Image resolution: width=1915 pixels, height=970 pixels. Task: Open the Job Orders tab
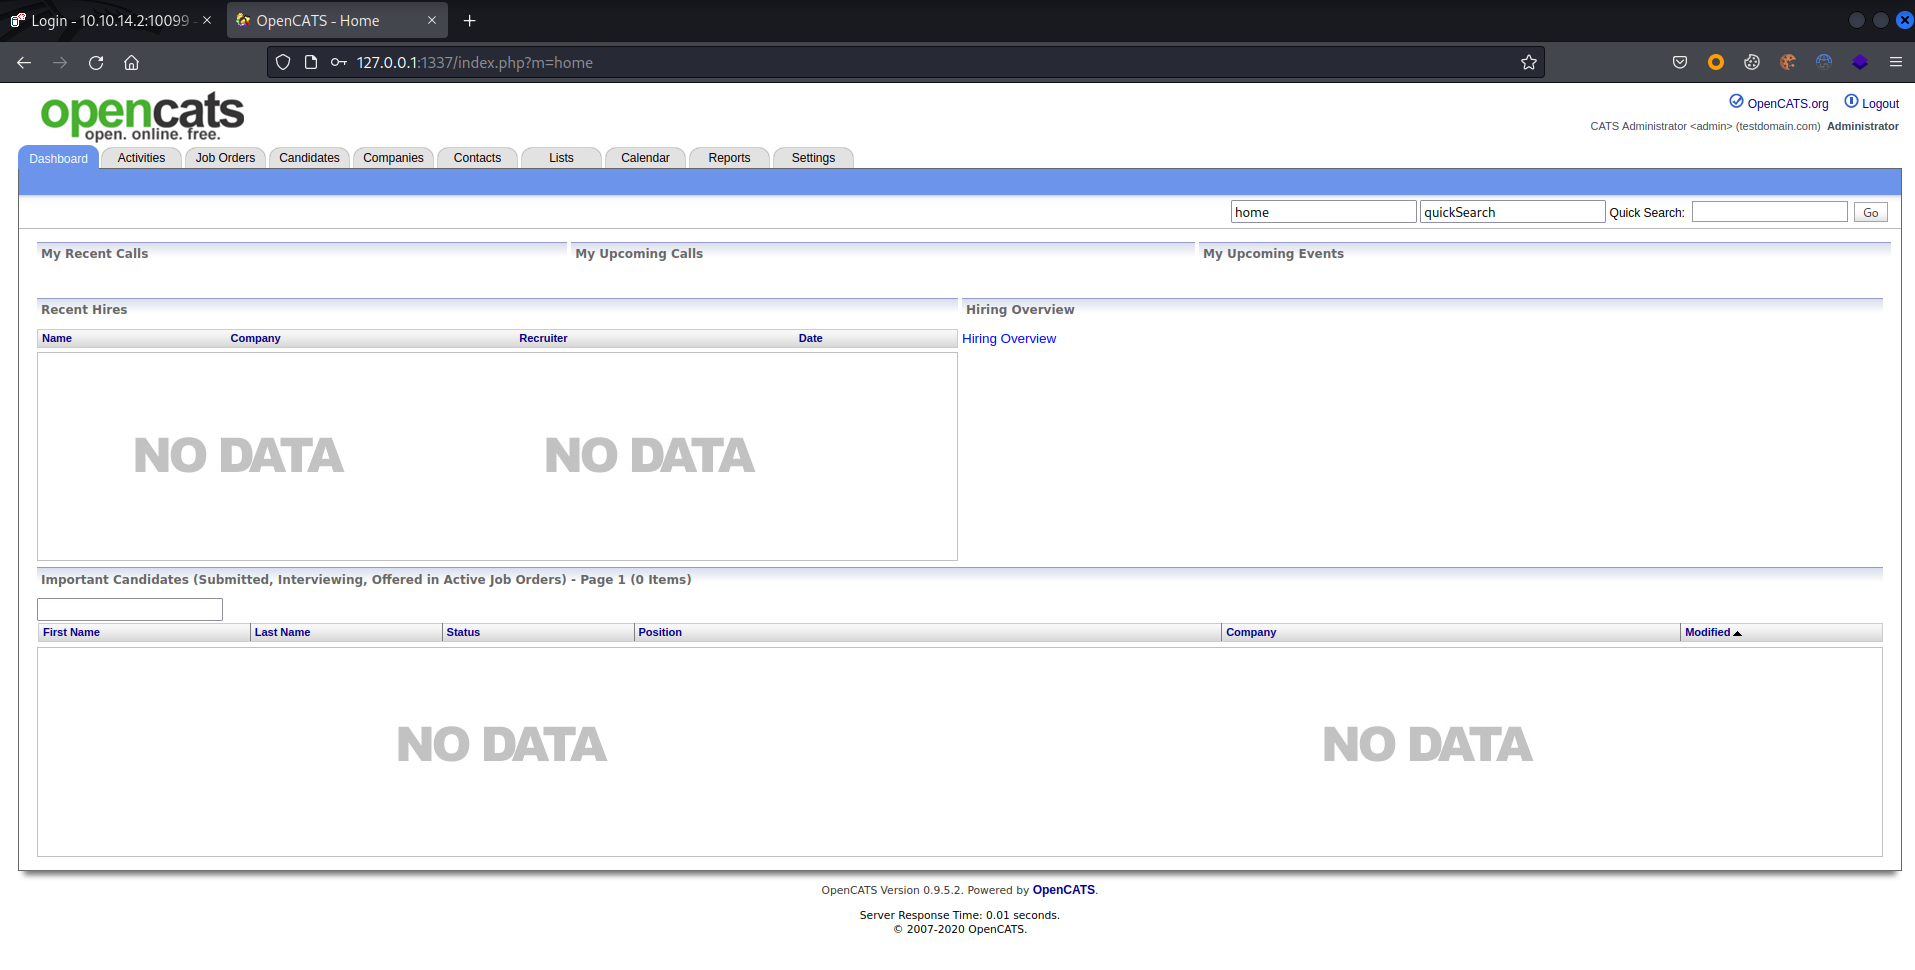225,158
